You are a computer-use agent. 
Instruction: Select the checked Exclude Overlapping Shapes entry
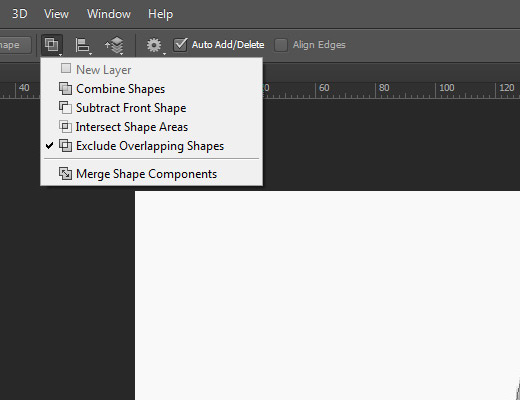[152, 146]
